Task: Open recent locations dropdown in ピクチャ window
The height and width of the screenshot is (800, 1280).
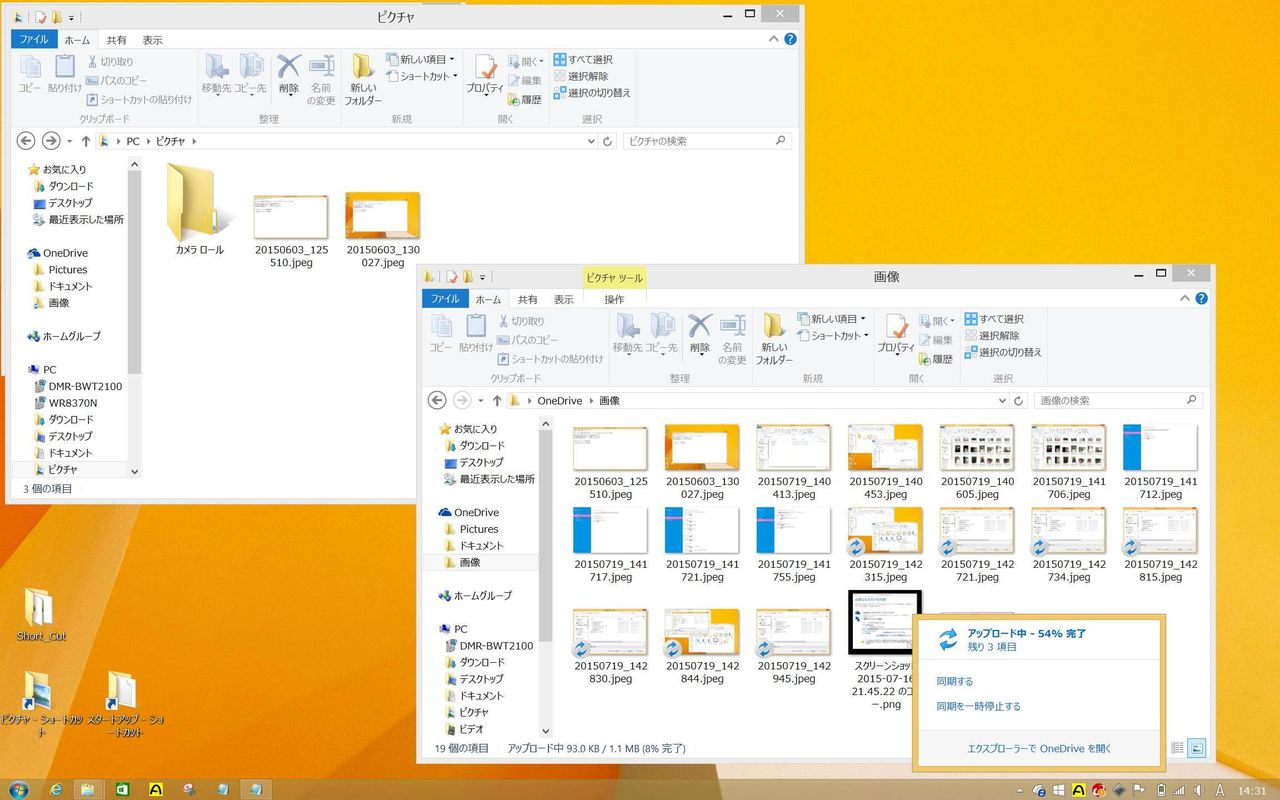Action: [x=69, y=141]
